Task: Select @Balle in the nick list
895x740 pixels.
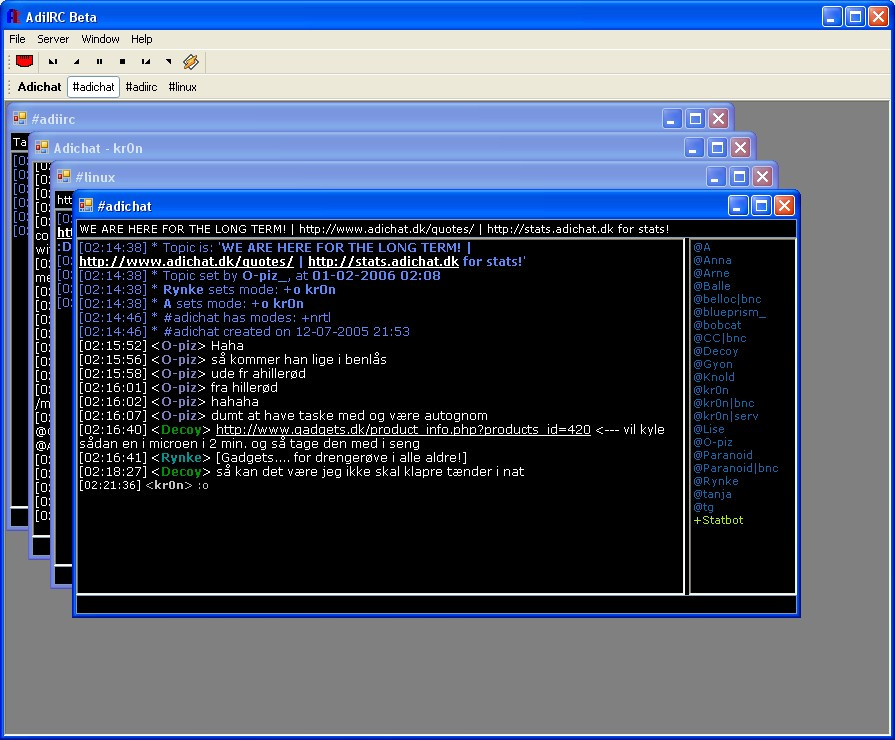Action: click(x=712, y=286)
